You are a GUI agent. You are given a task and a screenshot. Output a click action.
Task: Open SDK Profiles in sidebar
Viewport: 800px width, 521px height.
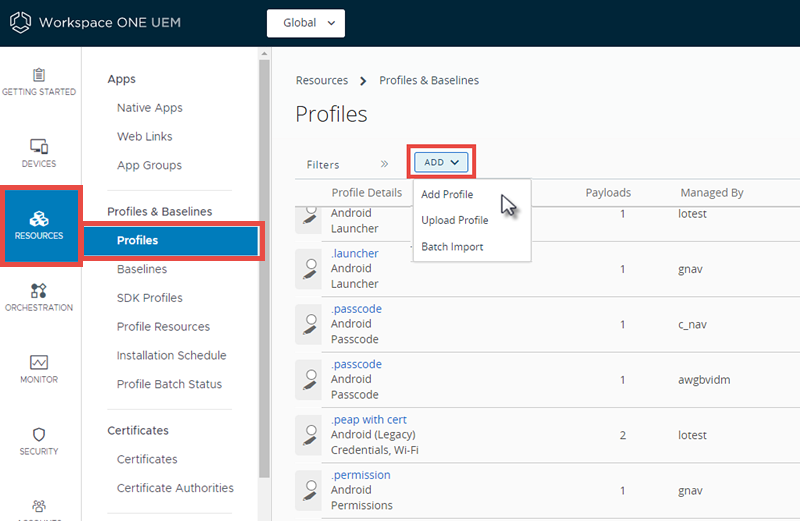click(x=149, y=298)
